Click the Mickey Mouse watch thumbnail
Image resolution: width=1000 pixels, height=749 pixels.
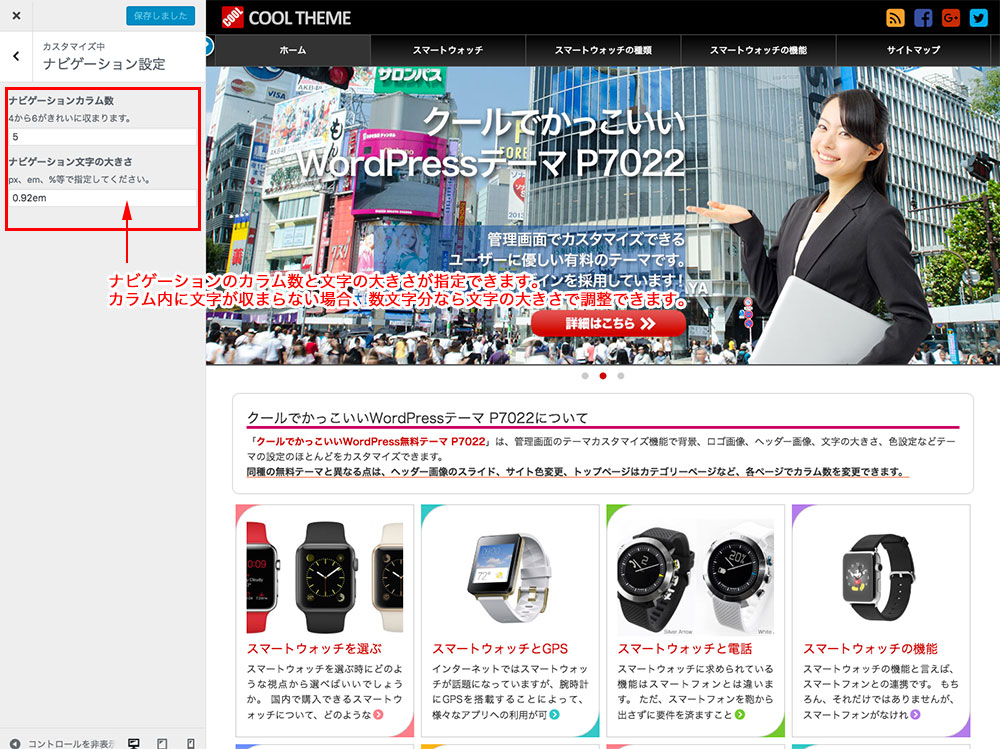pos(881,576)
